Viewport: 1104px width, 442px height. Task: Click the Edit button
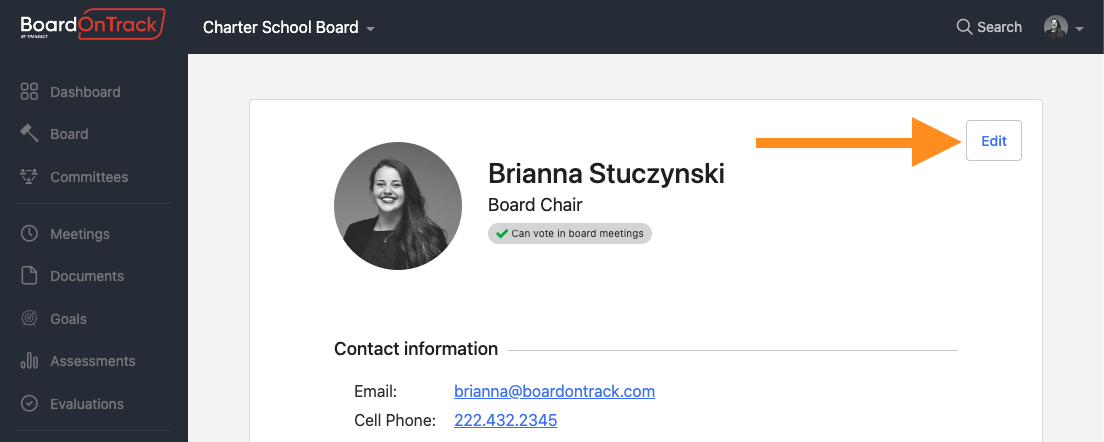pos(993,141)
